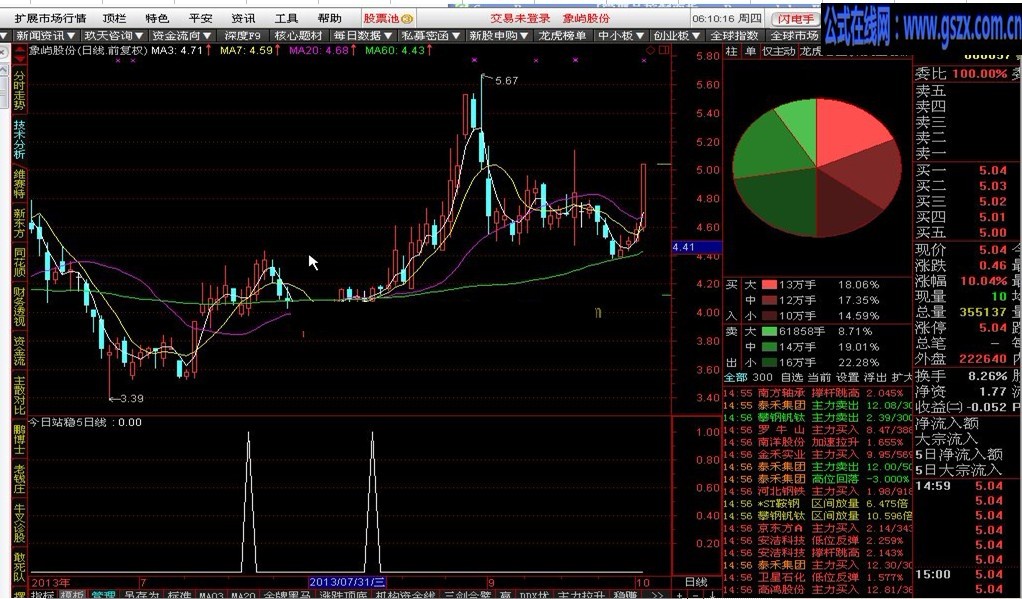Select the 老钱庄 sidebar tab
The height and width of the screenshot is (599, 1022).
pyautogui.click(x=20, y=478)
